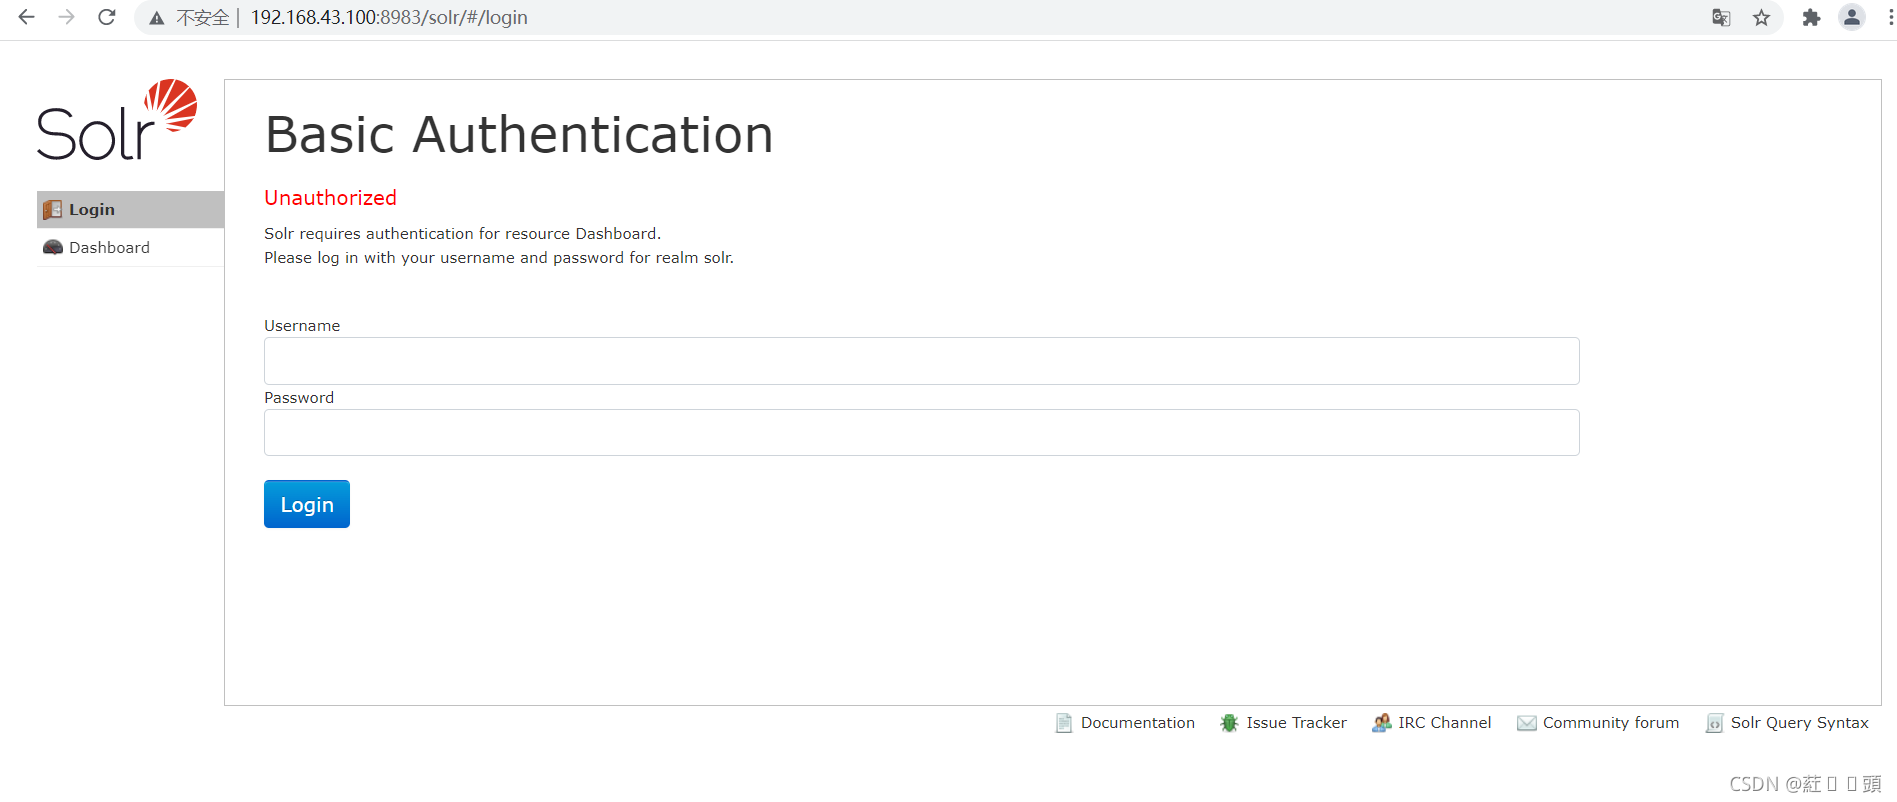Click the door icon beside Login in the sidebar

53,209
